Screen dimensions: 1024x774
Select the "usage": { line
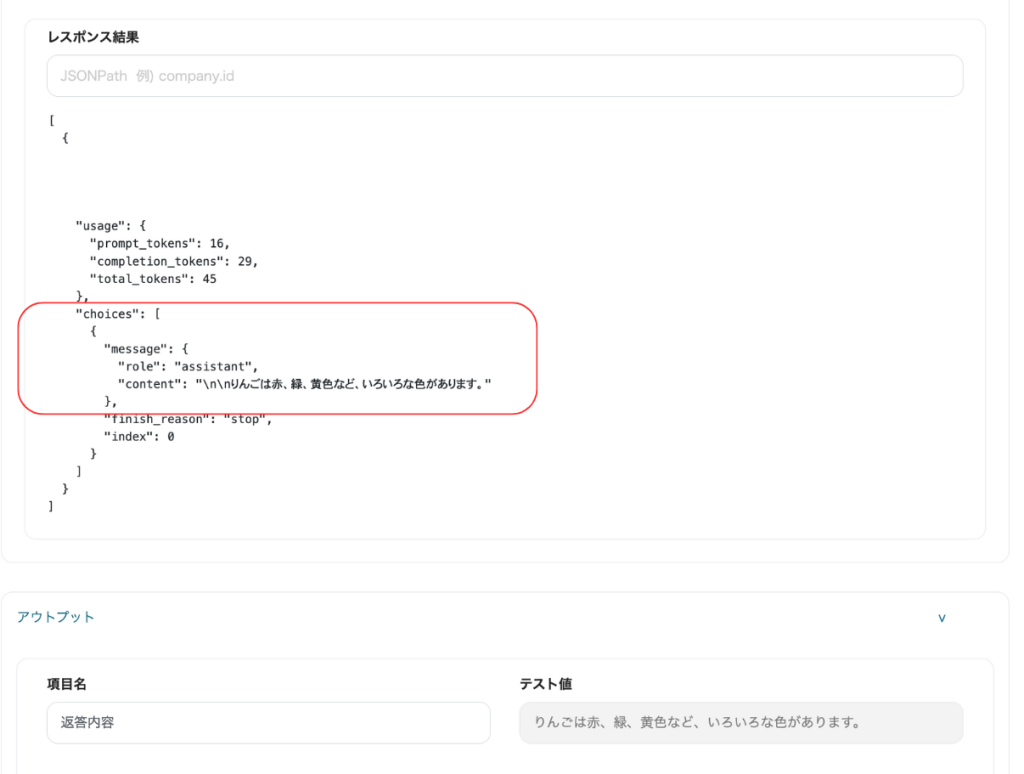click(x=111, y=226)
